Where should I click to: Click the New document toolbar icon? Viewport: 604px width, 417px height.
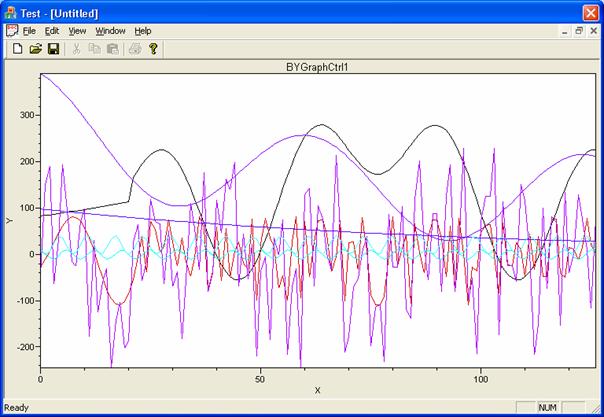tap(17, 48)
